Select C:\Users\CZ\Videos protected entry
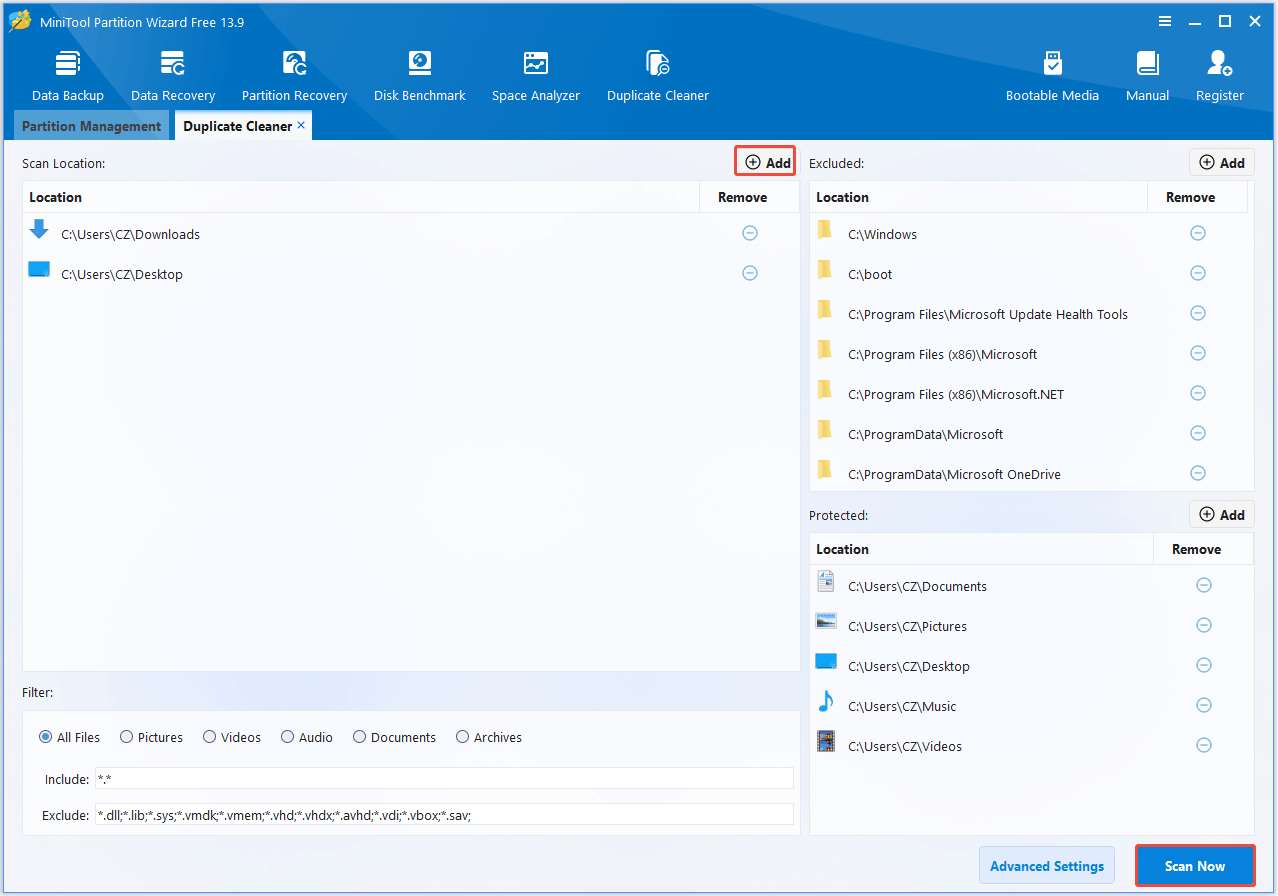 pyautogui.click(x=1032, y=746)
